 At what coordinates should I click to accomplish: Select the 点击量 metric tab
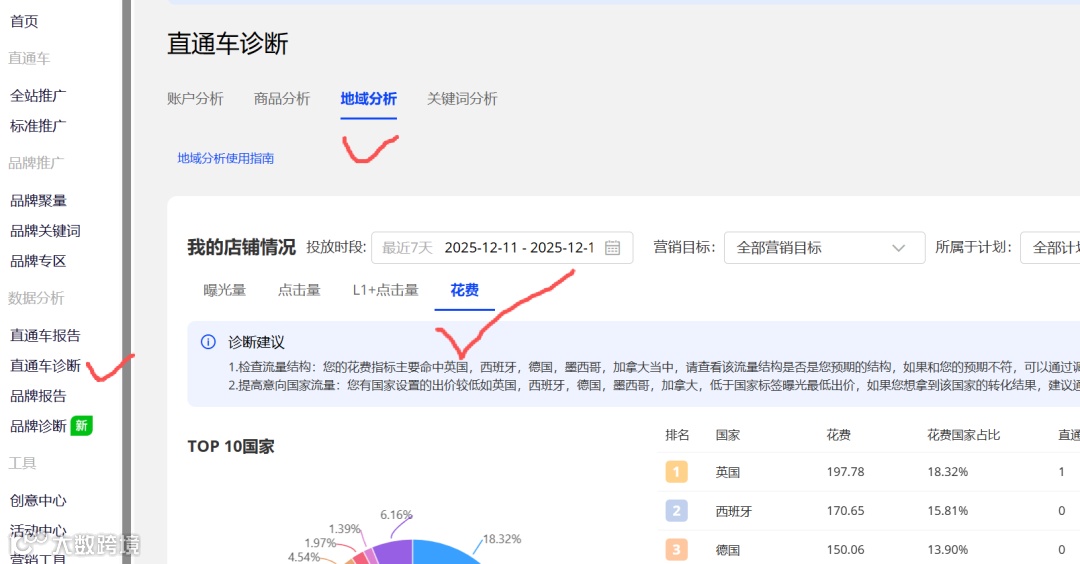click(299, 290)
